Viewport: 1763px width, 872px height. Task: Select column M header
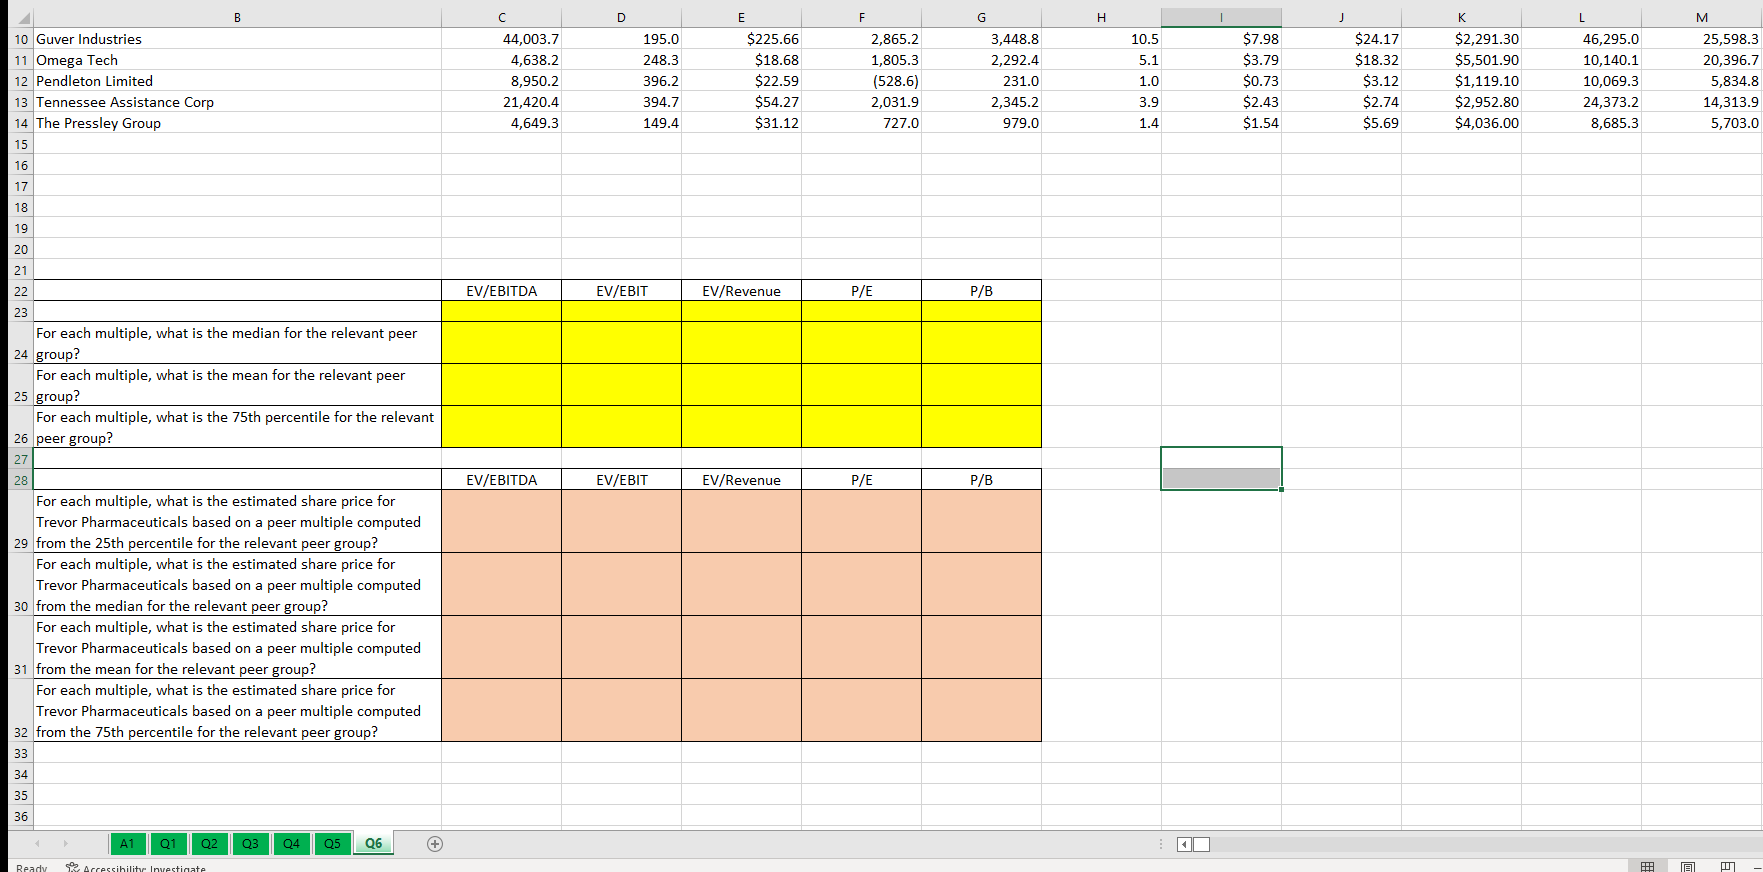(x=1702, y=17)
